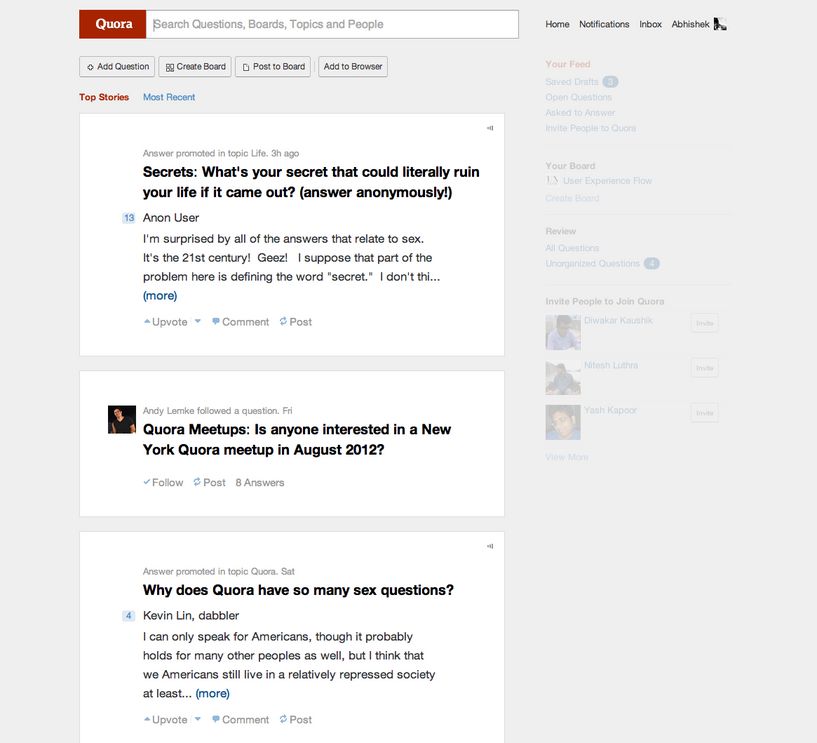The height and width of the screenshot is (743, 817).
Task: Invite Nitesh Luthra to Quora
Action: pos(704,368)
